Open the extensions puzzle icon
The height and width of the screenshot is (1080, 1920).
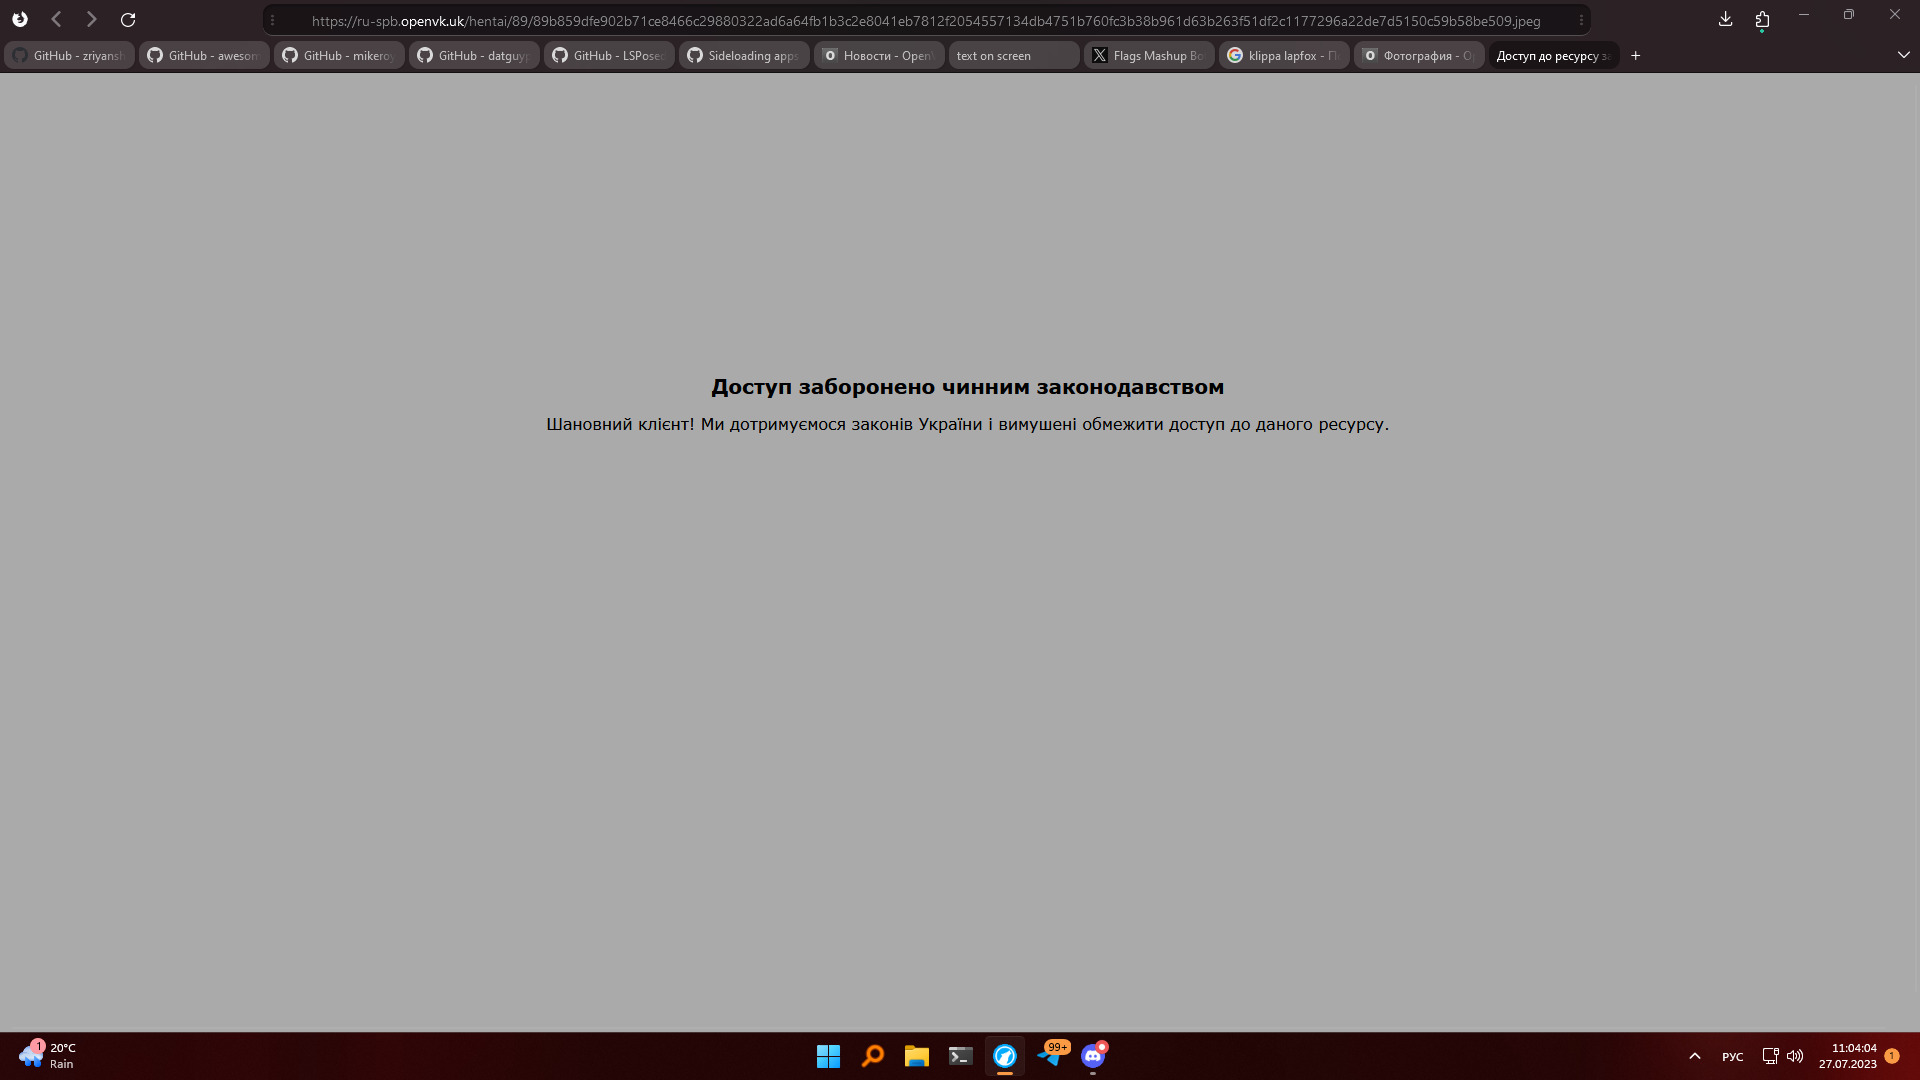[1762, 19]
